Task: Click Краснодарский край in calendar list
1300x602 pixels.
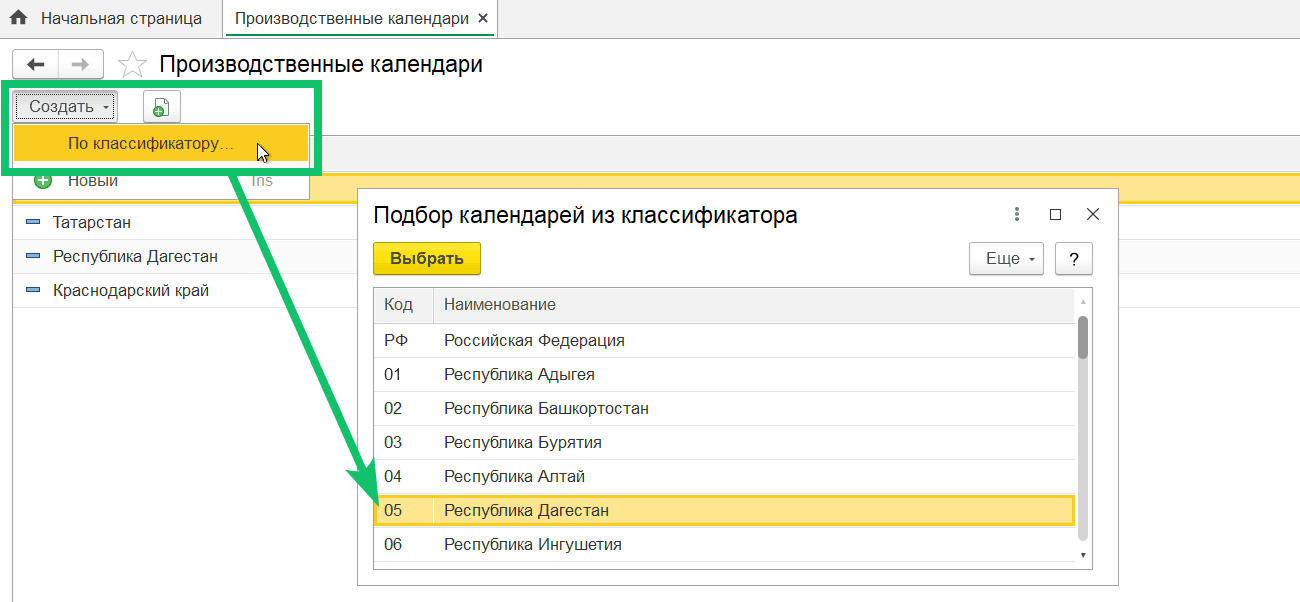Action: [x=131, y=290]
